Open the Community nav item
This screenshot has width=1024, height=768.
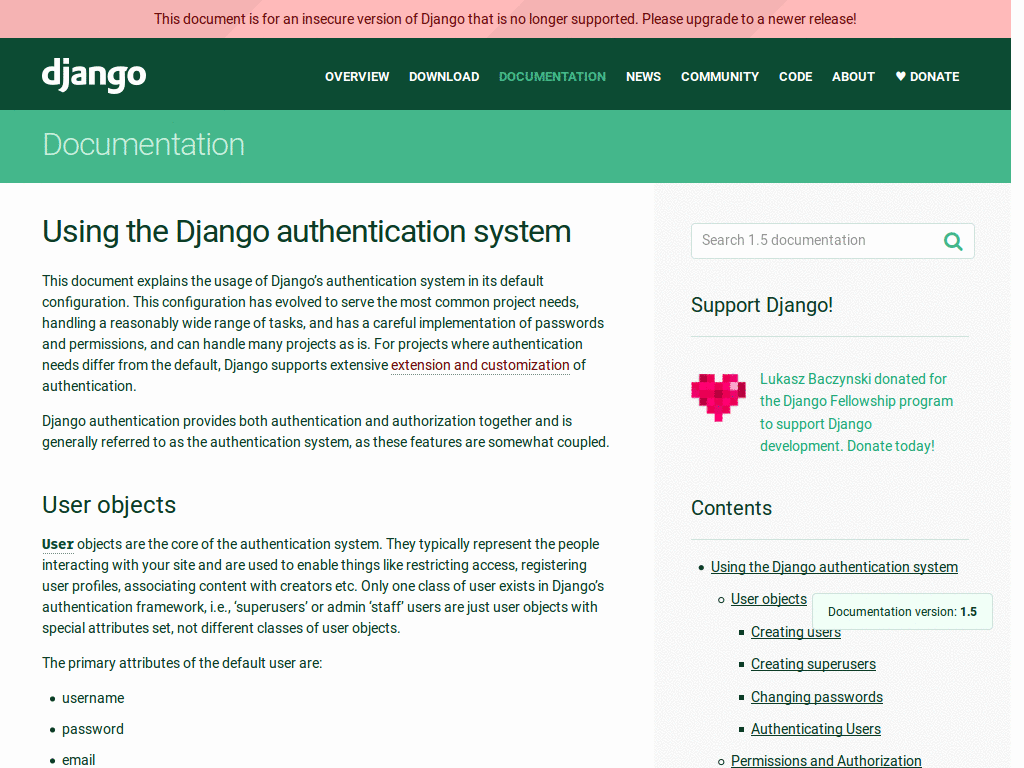tap(720, 76)
